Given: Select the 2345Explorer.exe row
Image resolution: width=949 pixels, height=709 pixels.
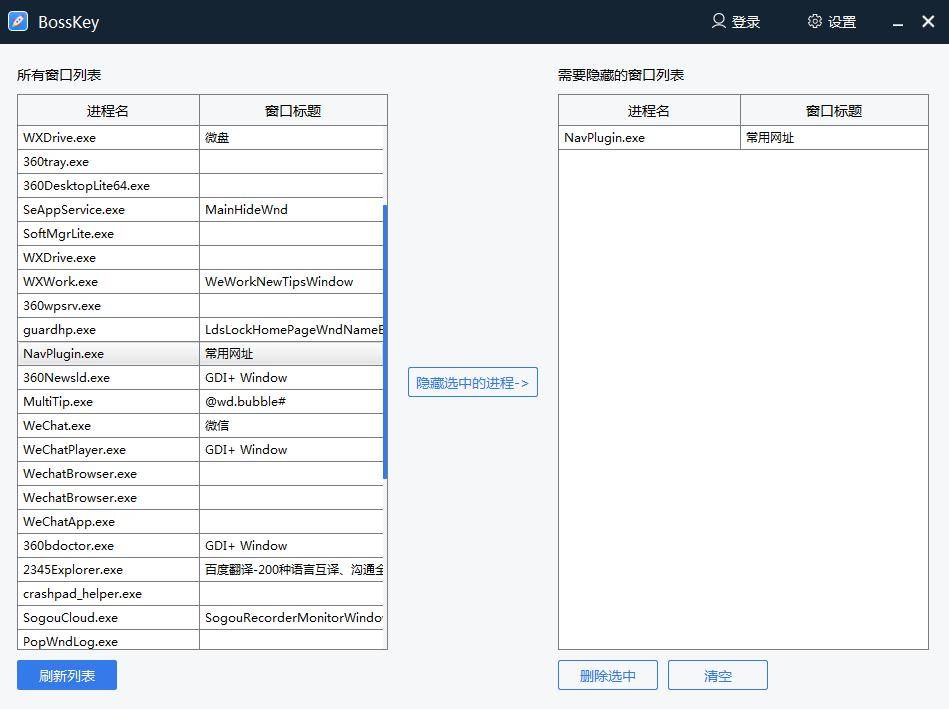Looking at the screenshot, I should 107,569.
